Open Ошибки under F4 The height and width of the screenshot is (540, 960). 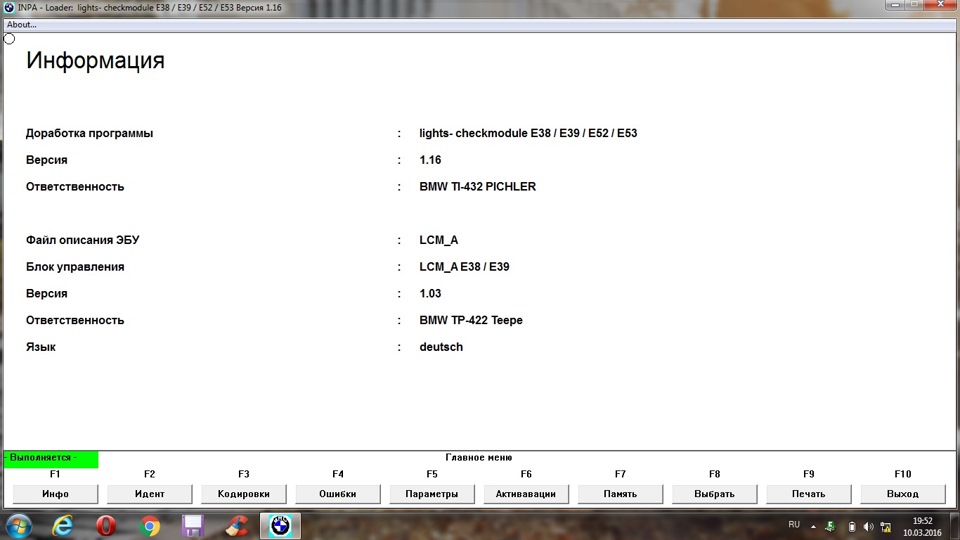(x=338, y=494)
